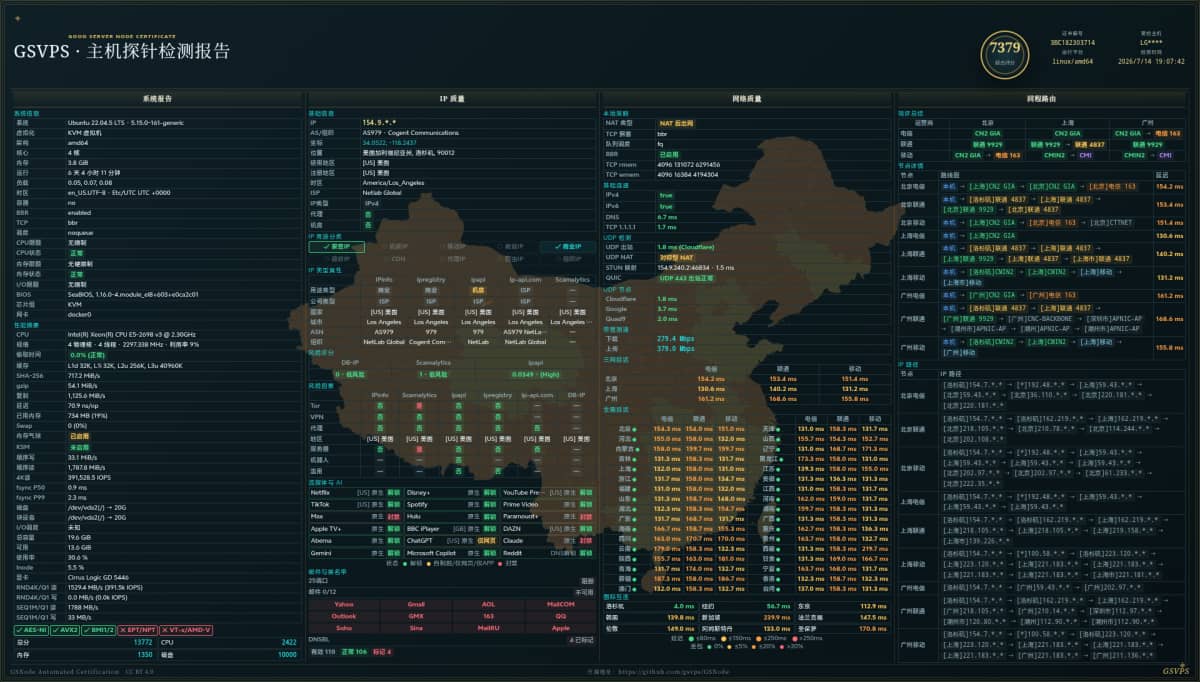Open the github.com/gsvps/GSNode link in the footer
This screenshot has height=682, width=1200.
(x=675, y=671)
